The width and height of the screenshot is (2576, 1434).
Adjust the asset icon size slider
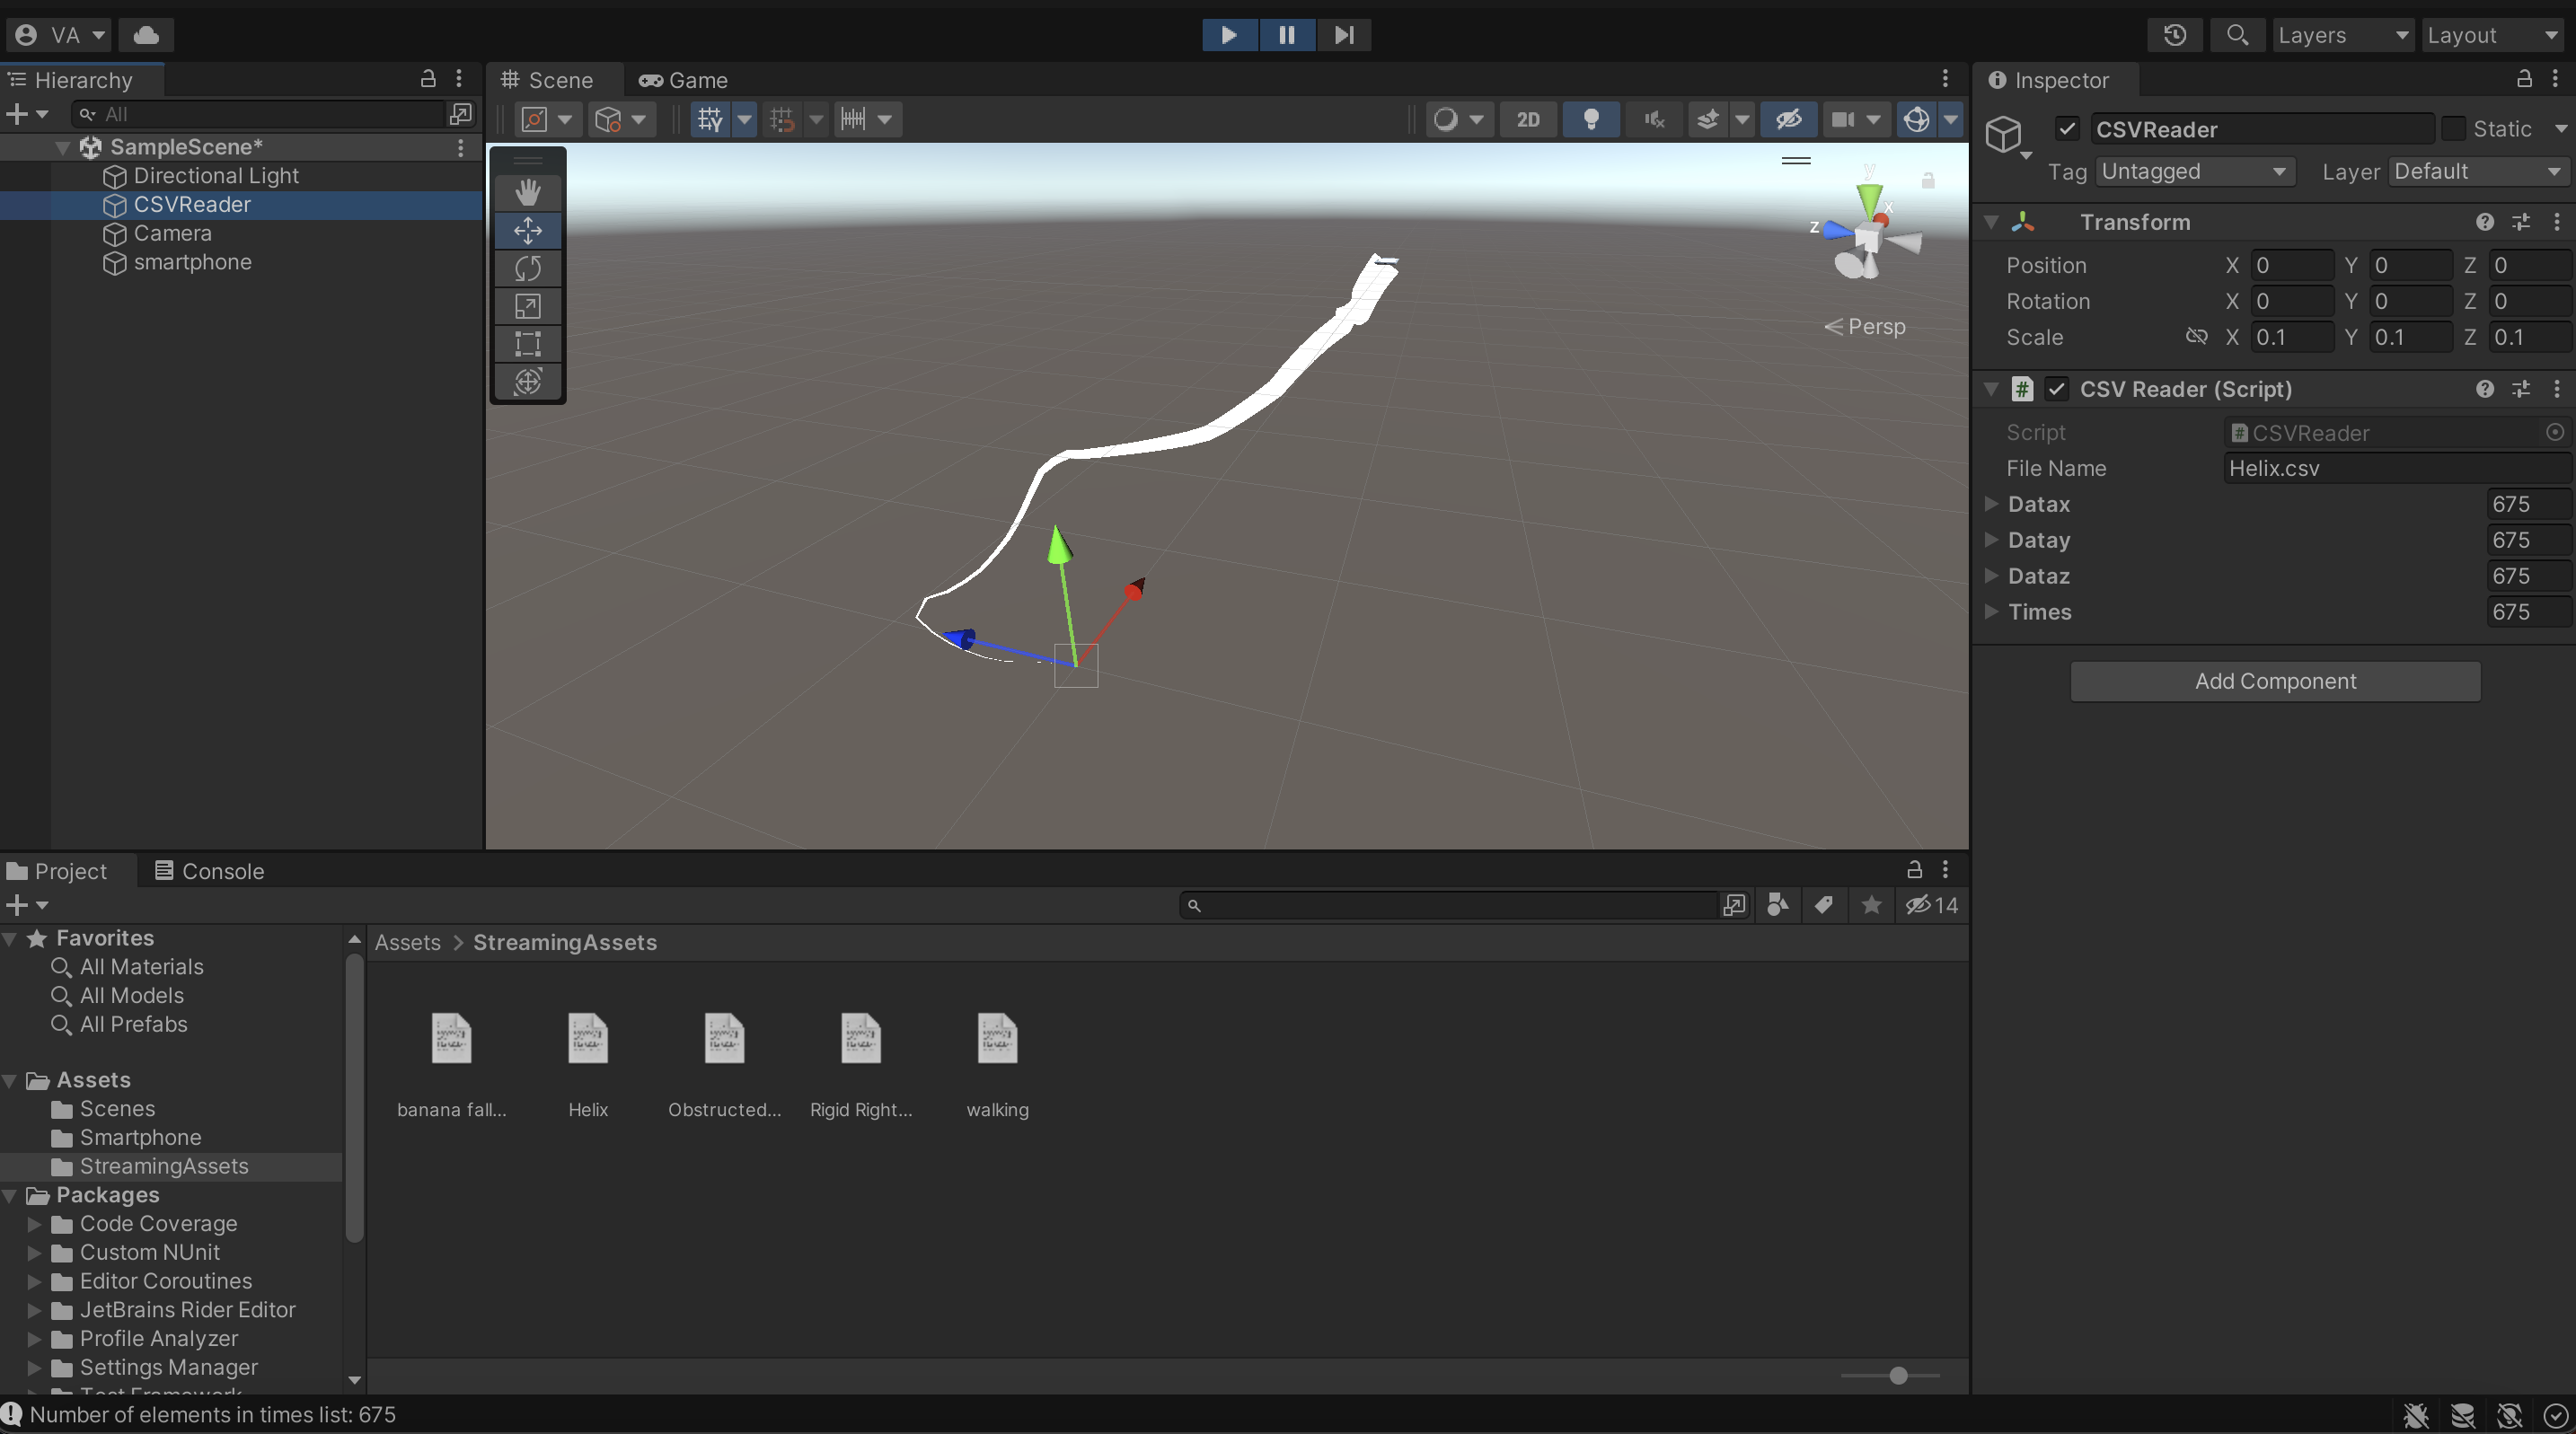(1897, 1376)
